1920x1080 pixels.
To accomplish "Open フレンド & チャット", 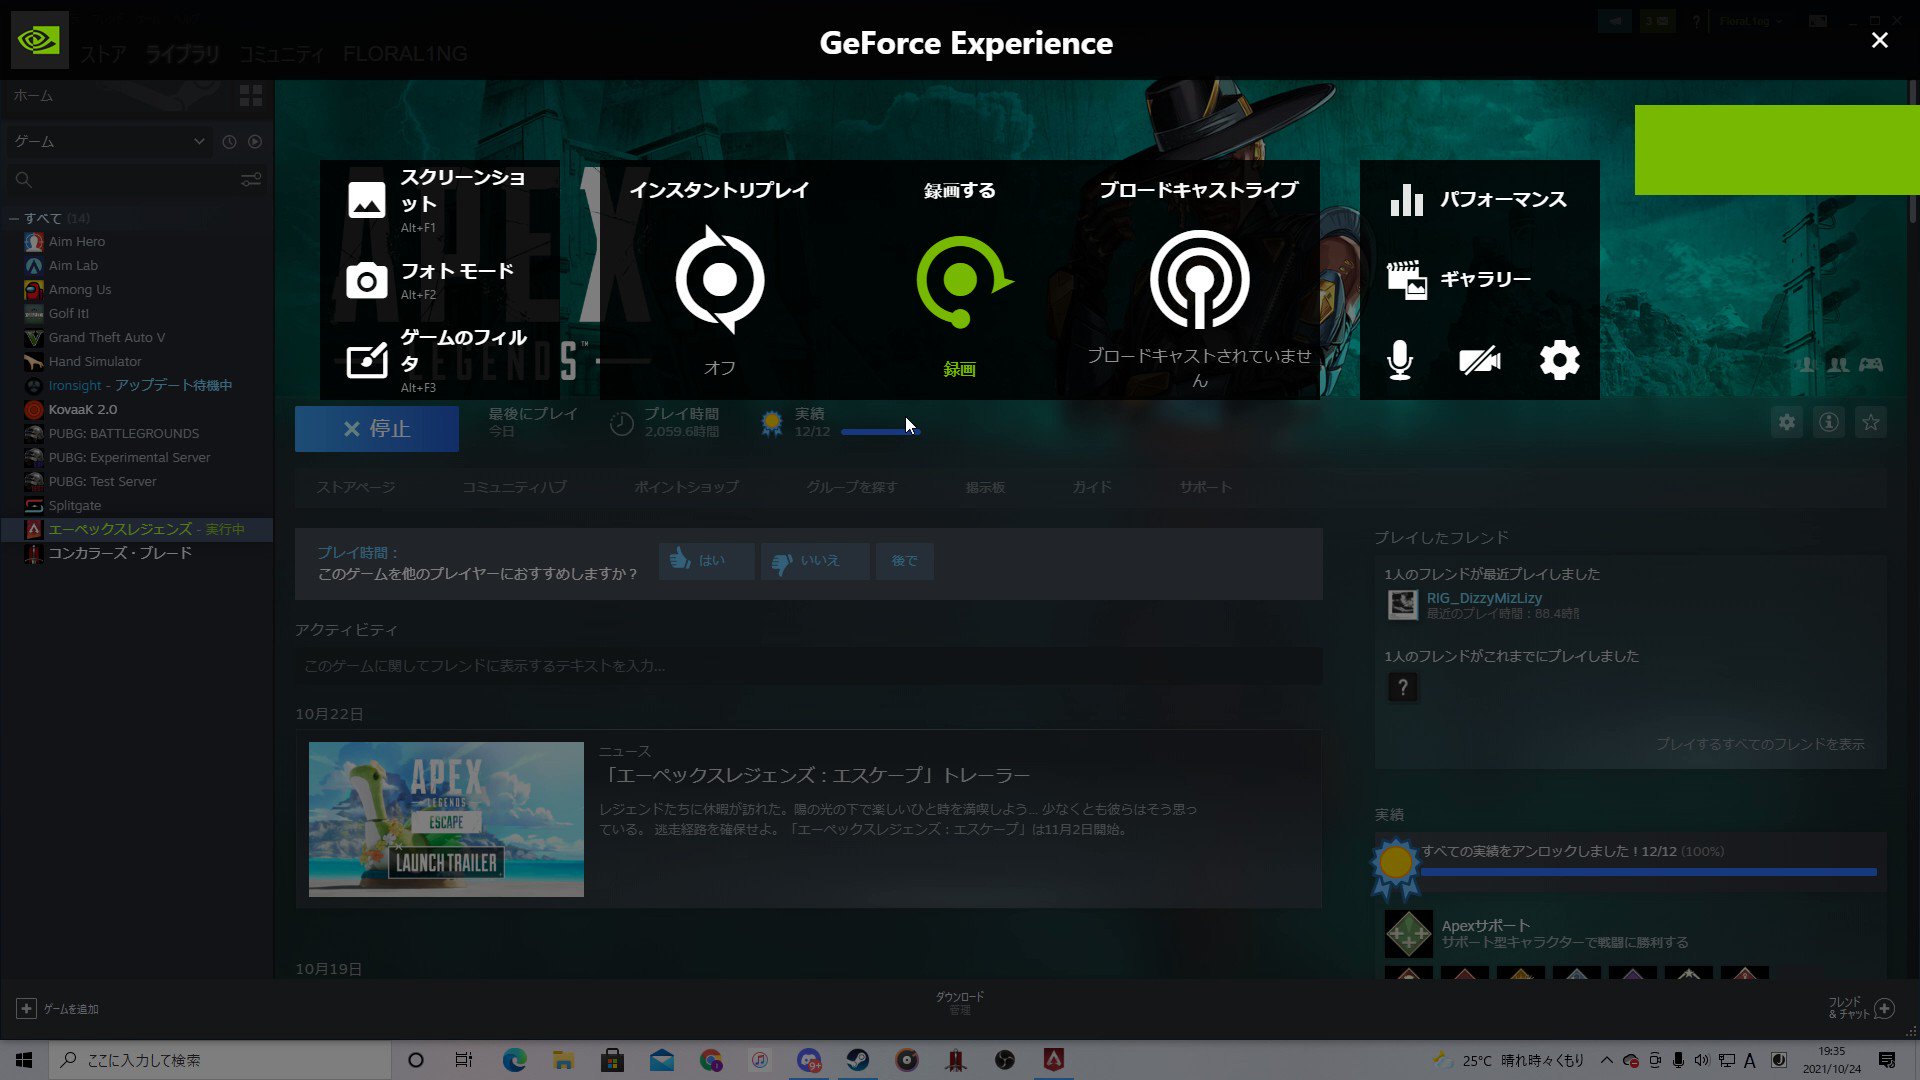I will [1861, 1008].
